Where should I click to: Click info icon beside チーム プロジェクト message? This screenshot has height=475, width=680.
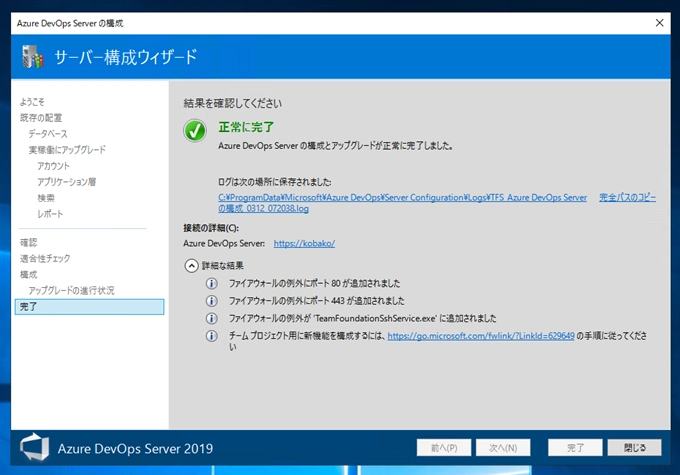[211, 336]
